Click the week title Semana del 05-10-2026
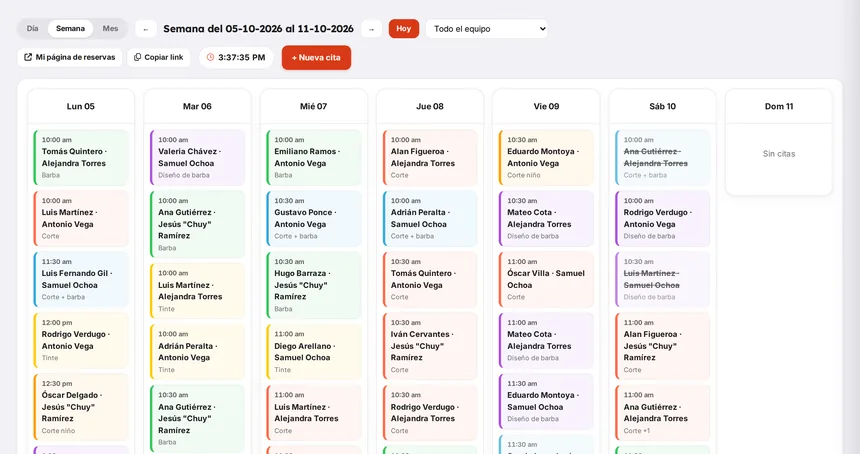The height and width of the screenshot is (454, 860). 258,29
